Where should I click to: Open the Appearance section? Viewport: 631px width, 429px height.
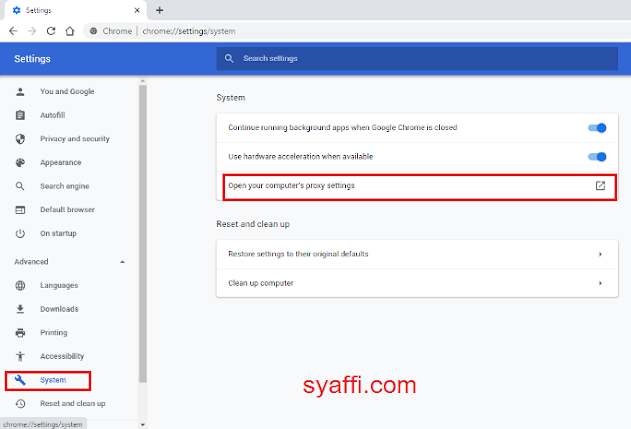(x=61, y=163)
